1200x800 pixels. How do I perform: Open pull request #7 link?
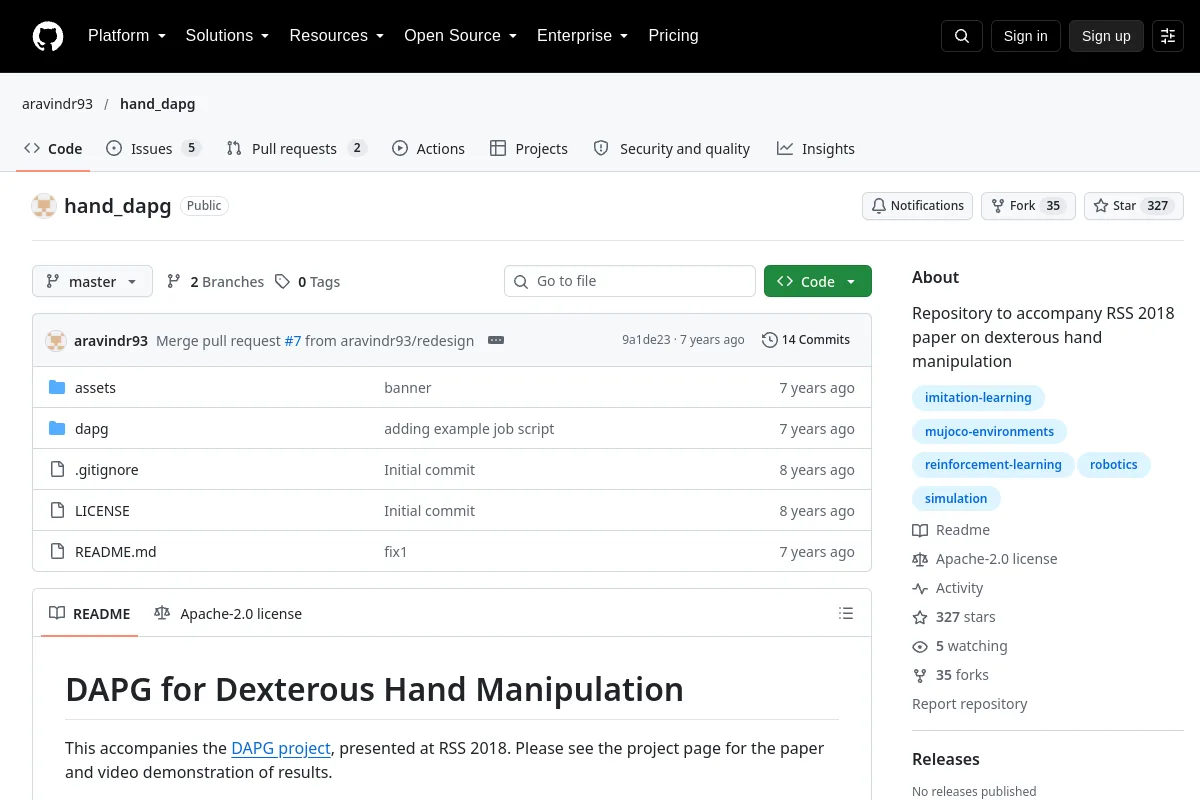[x=292, y=341]
